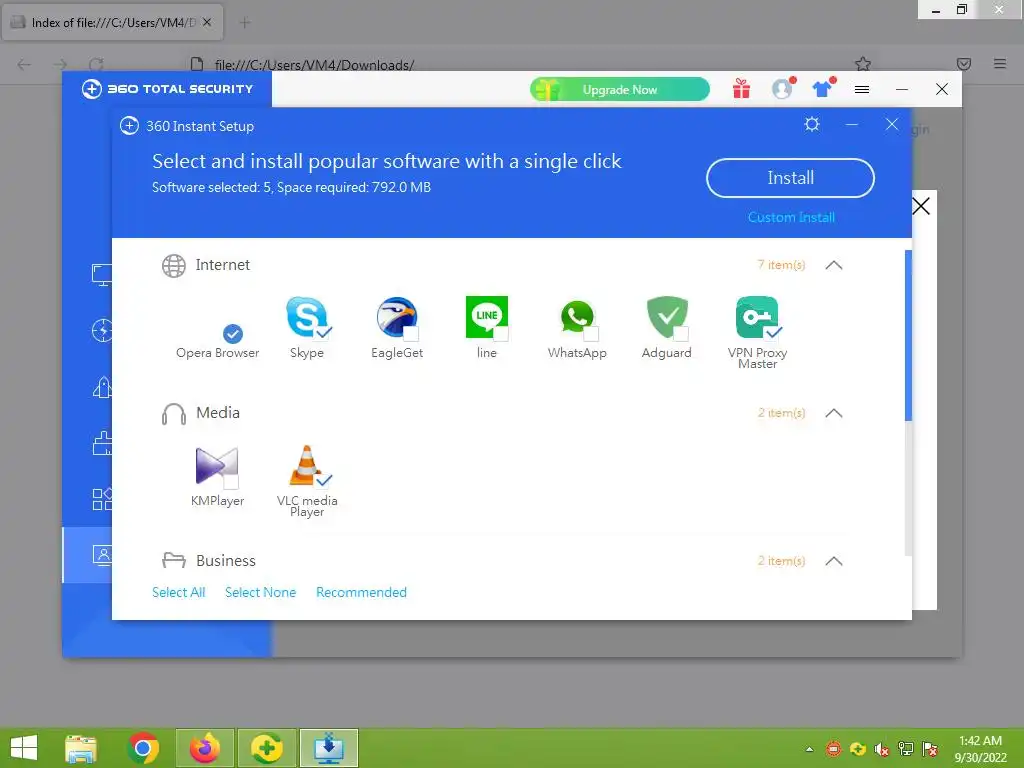Image resolution: width=1024 pixels, height=768 pixels.
Task: Collapse the Internet category section
Action: pyautogui.click(x=833, y=265)
